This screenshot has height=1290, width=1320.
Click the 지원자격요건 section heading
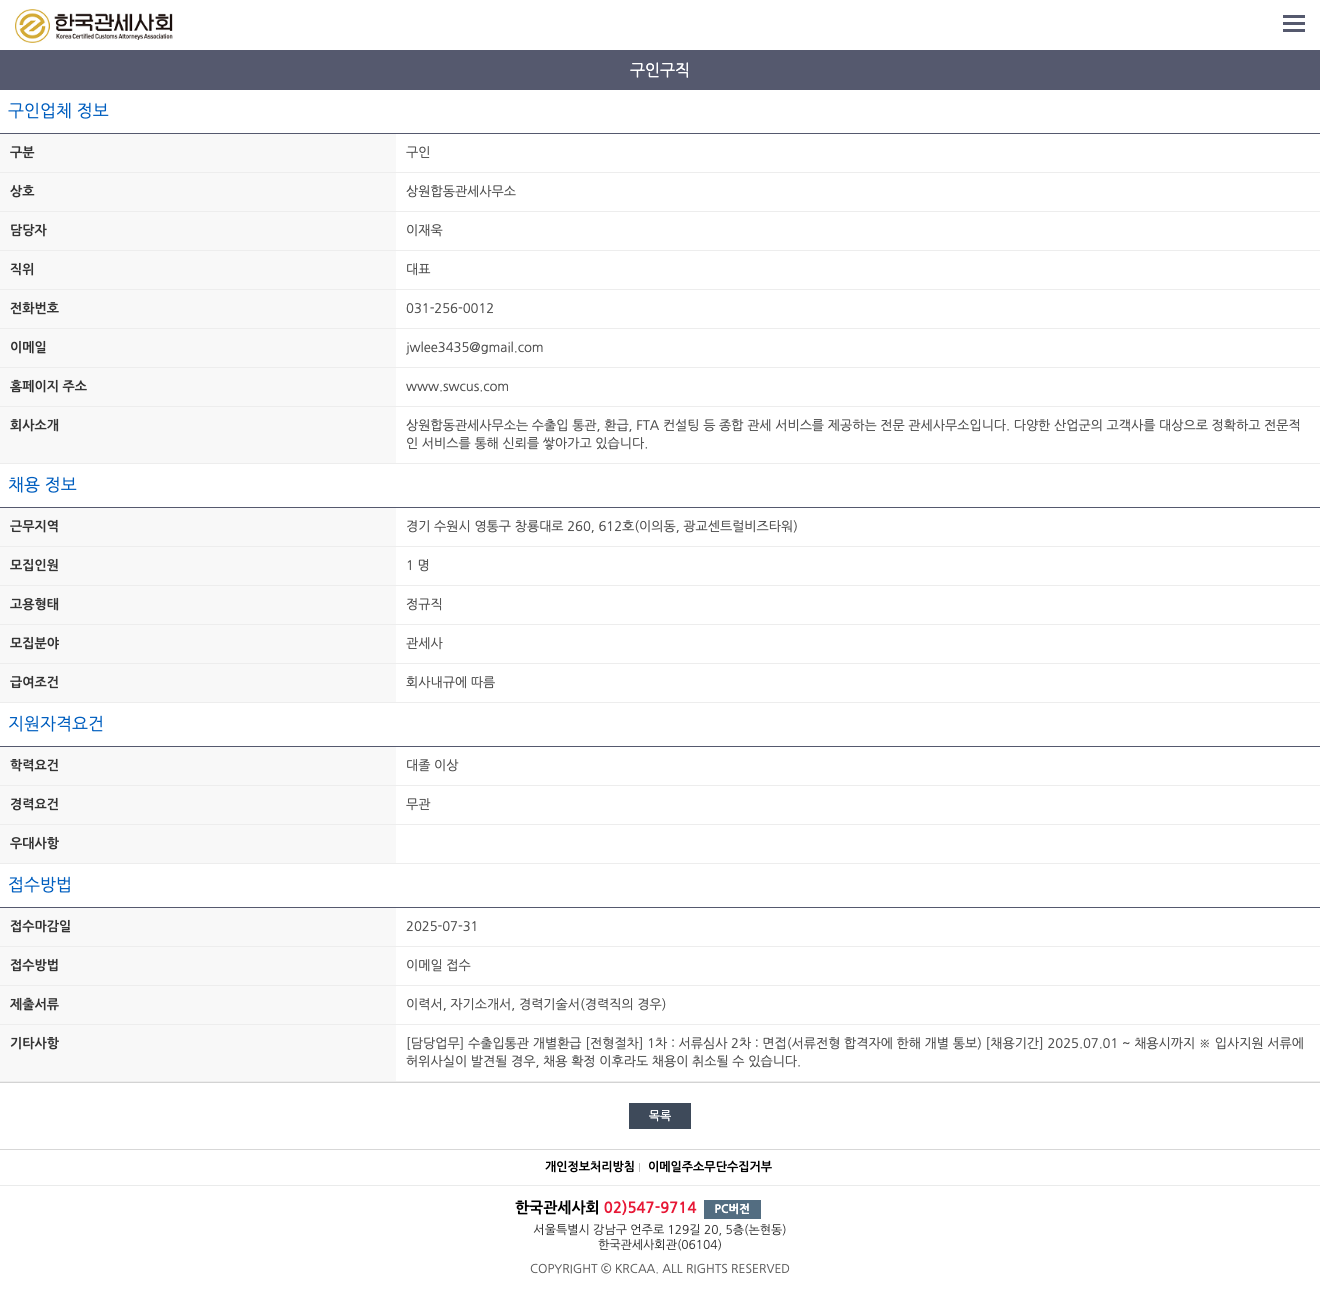click(x=56, y=724)
